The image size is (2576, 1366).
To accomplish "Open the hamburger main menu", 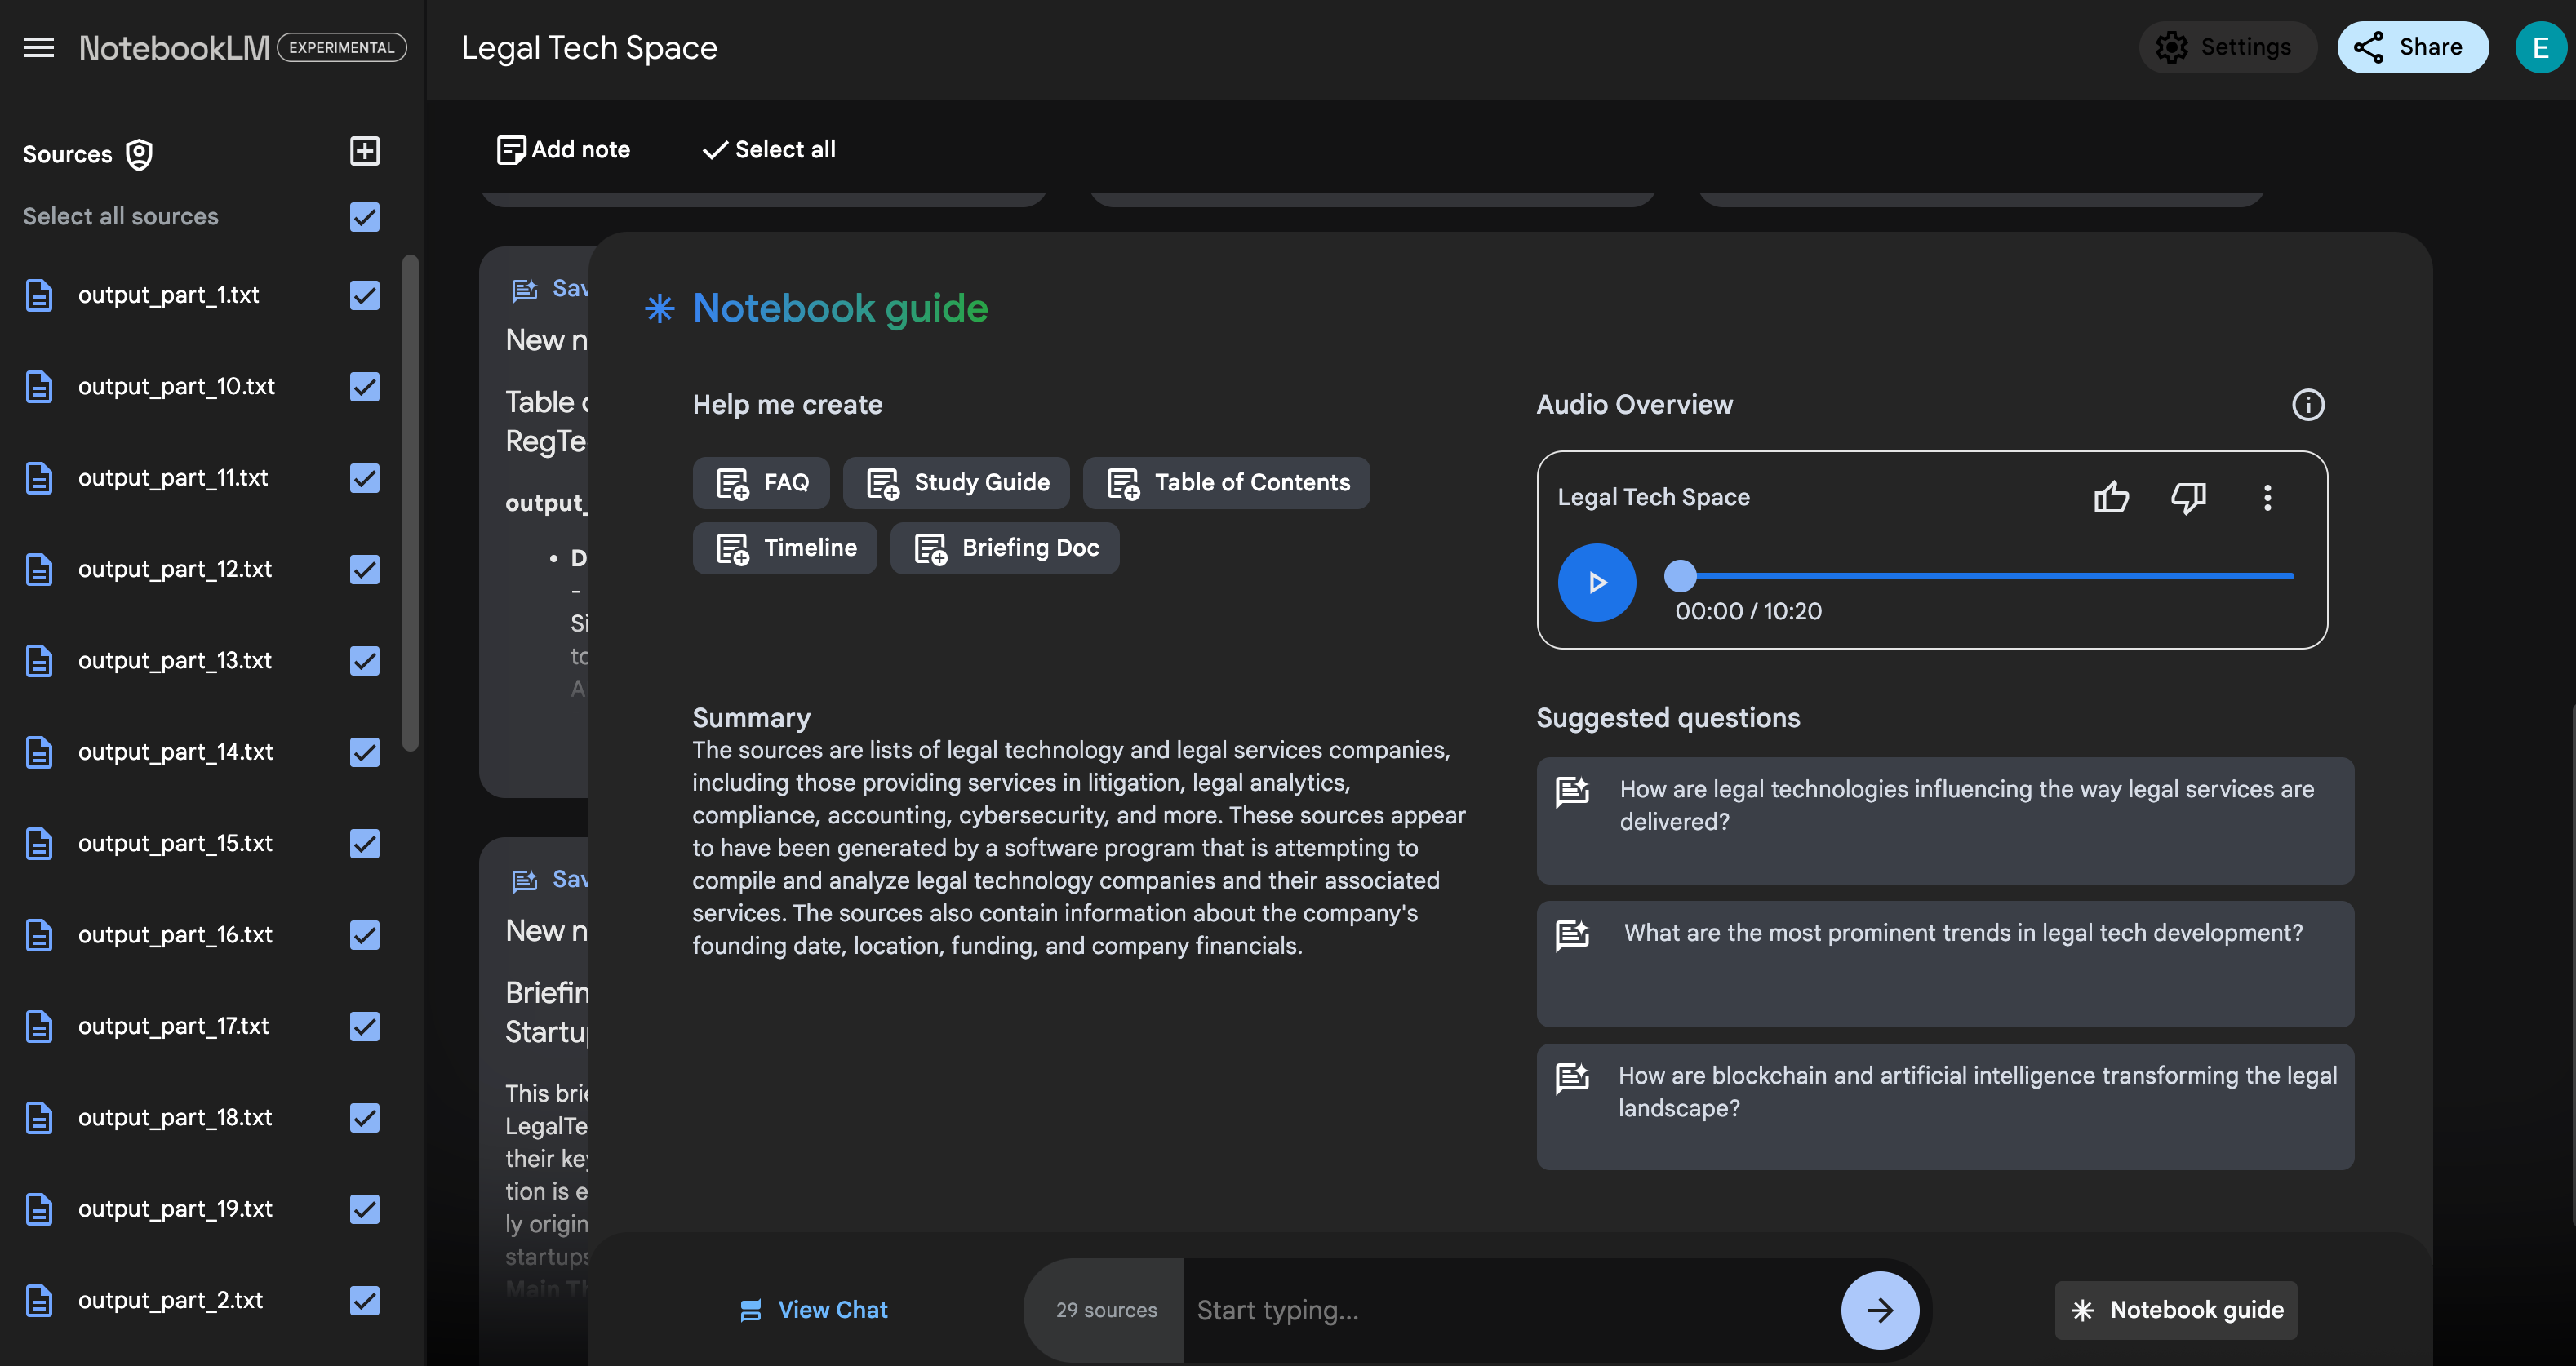I will coord(39,47).
